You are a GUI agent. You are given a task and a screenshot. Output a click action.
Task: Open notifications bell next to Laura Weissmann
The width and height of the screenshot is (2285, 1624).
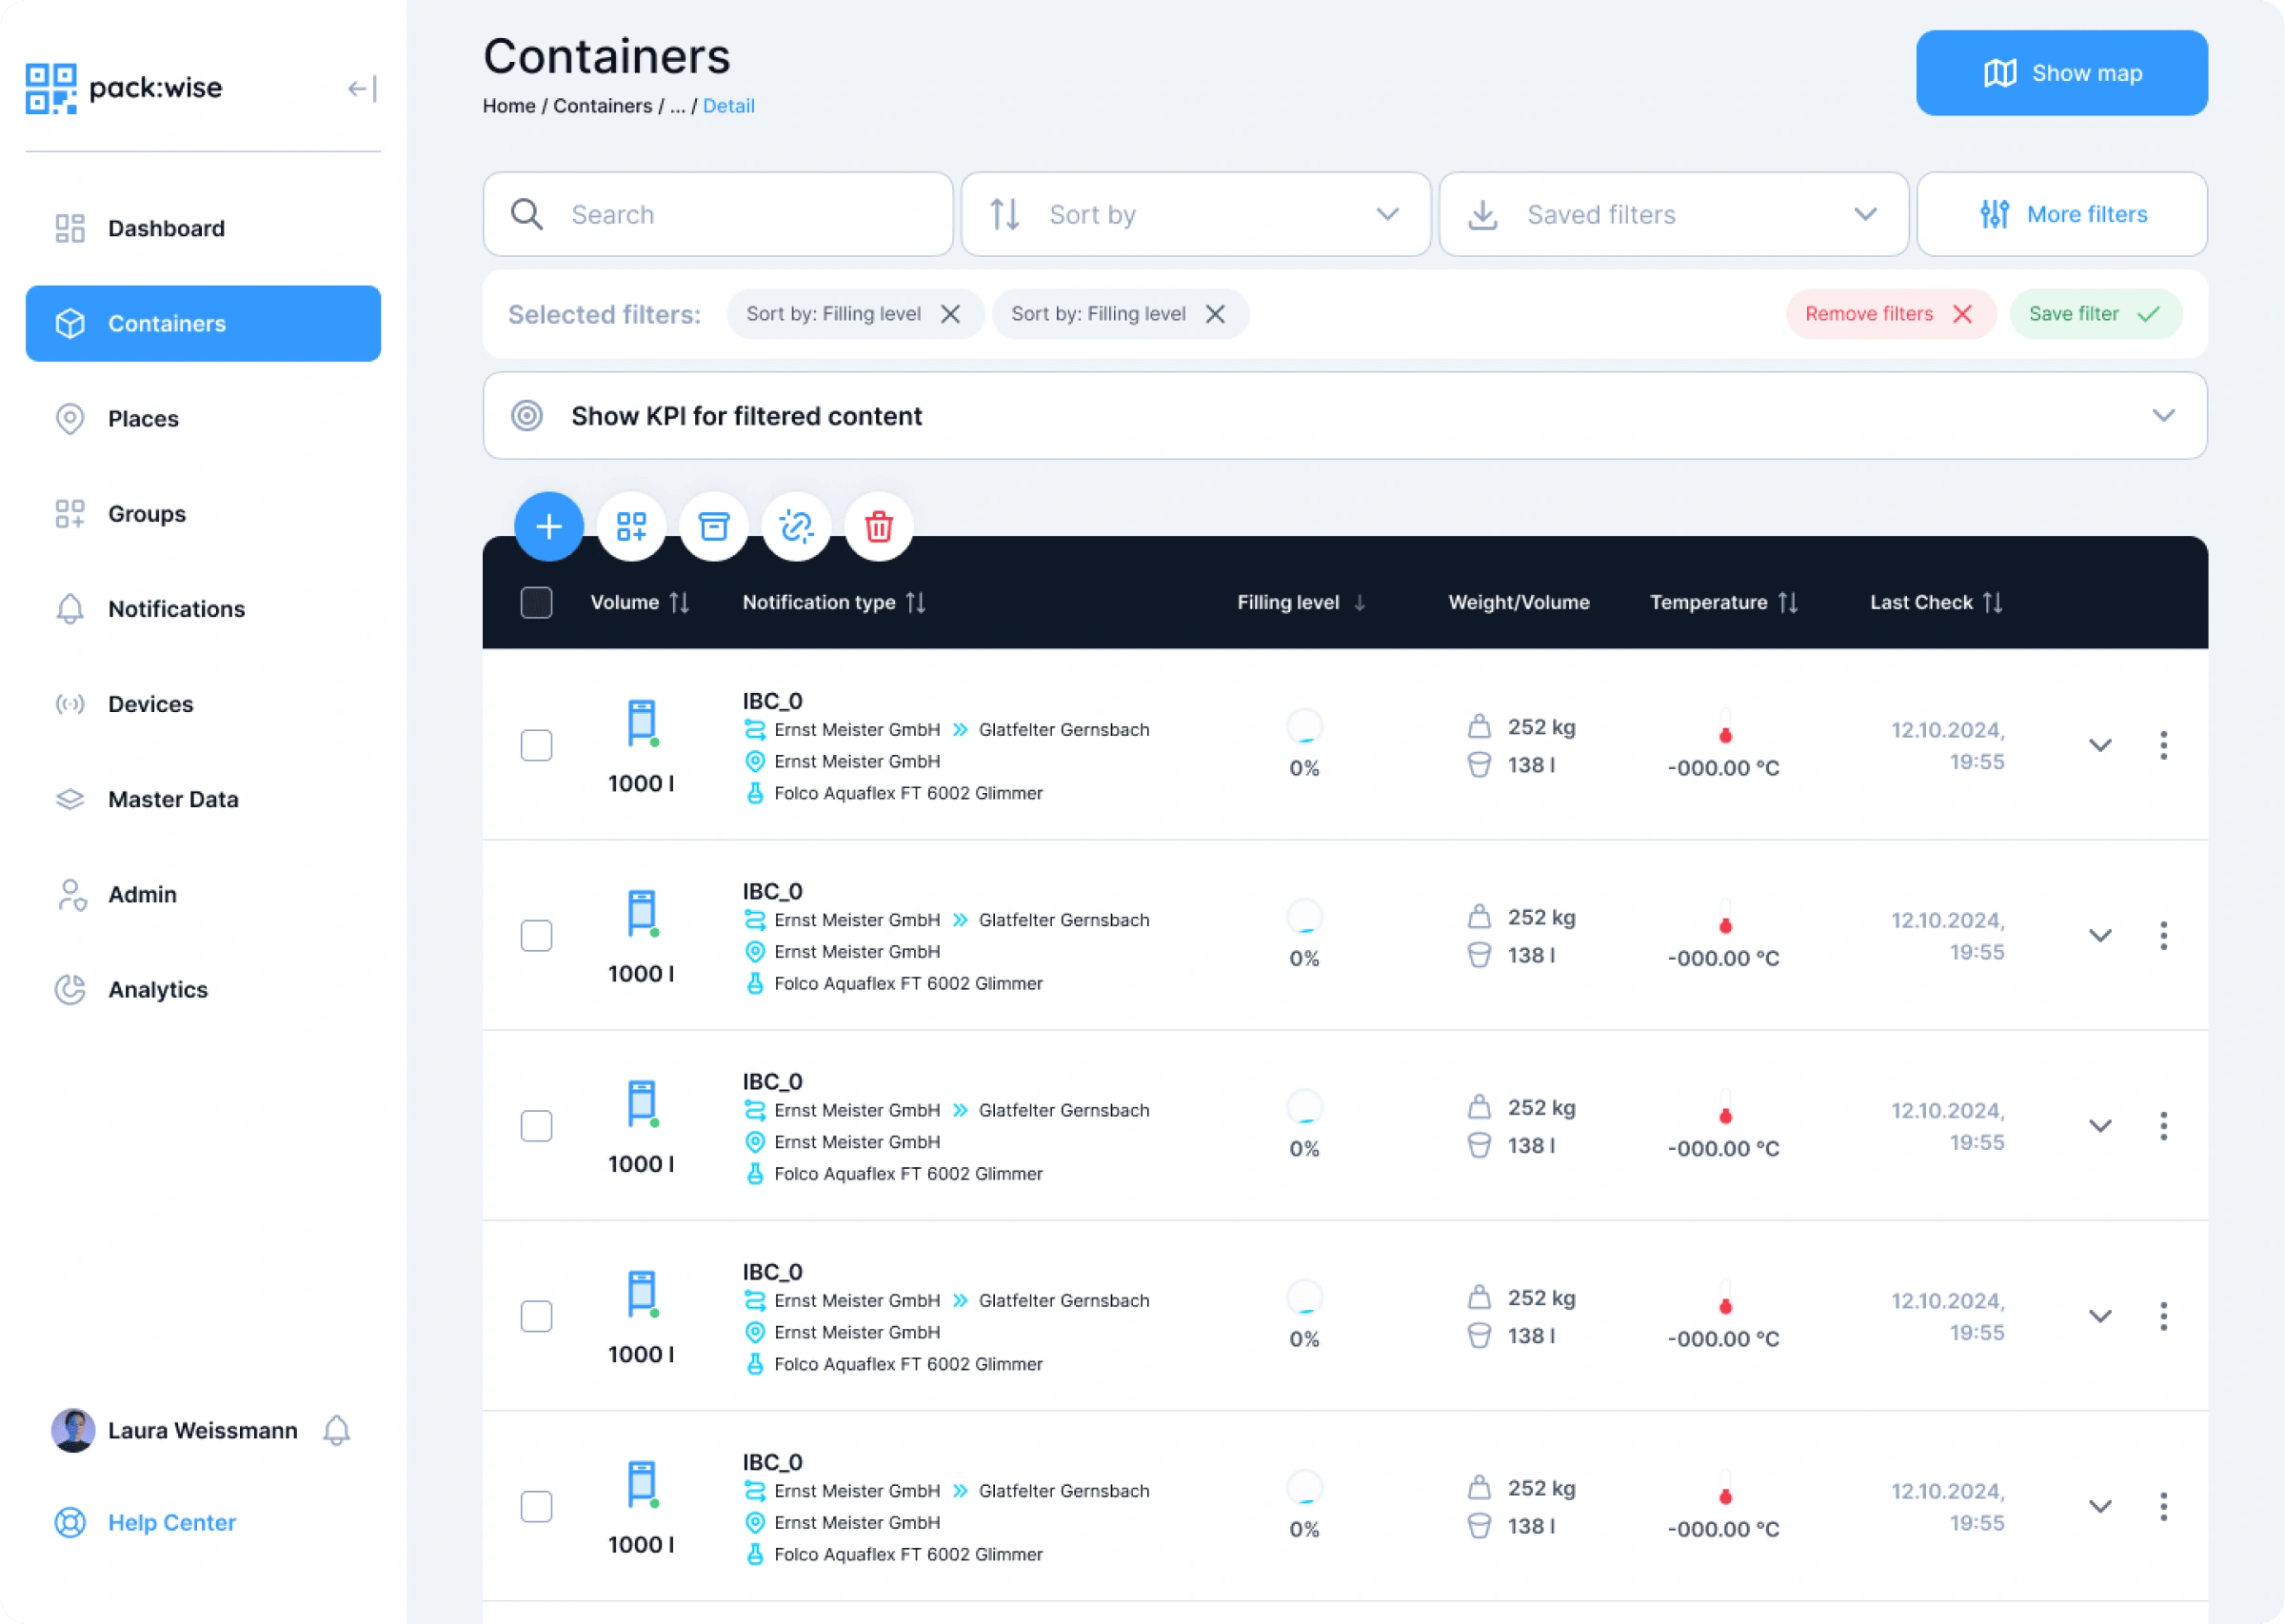coord(337,1431)
